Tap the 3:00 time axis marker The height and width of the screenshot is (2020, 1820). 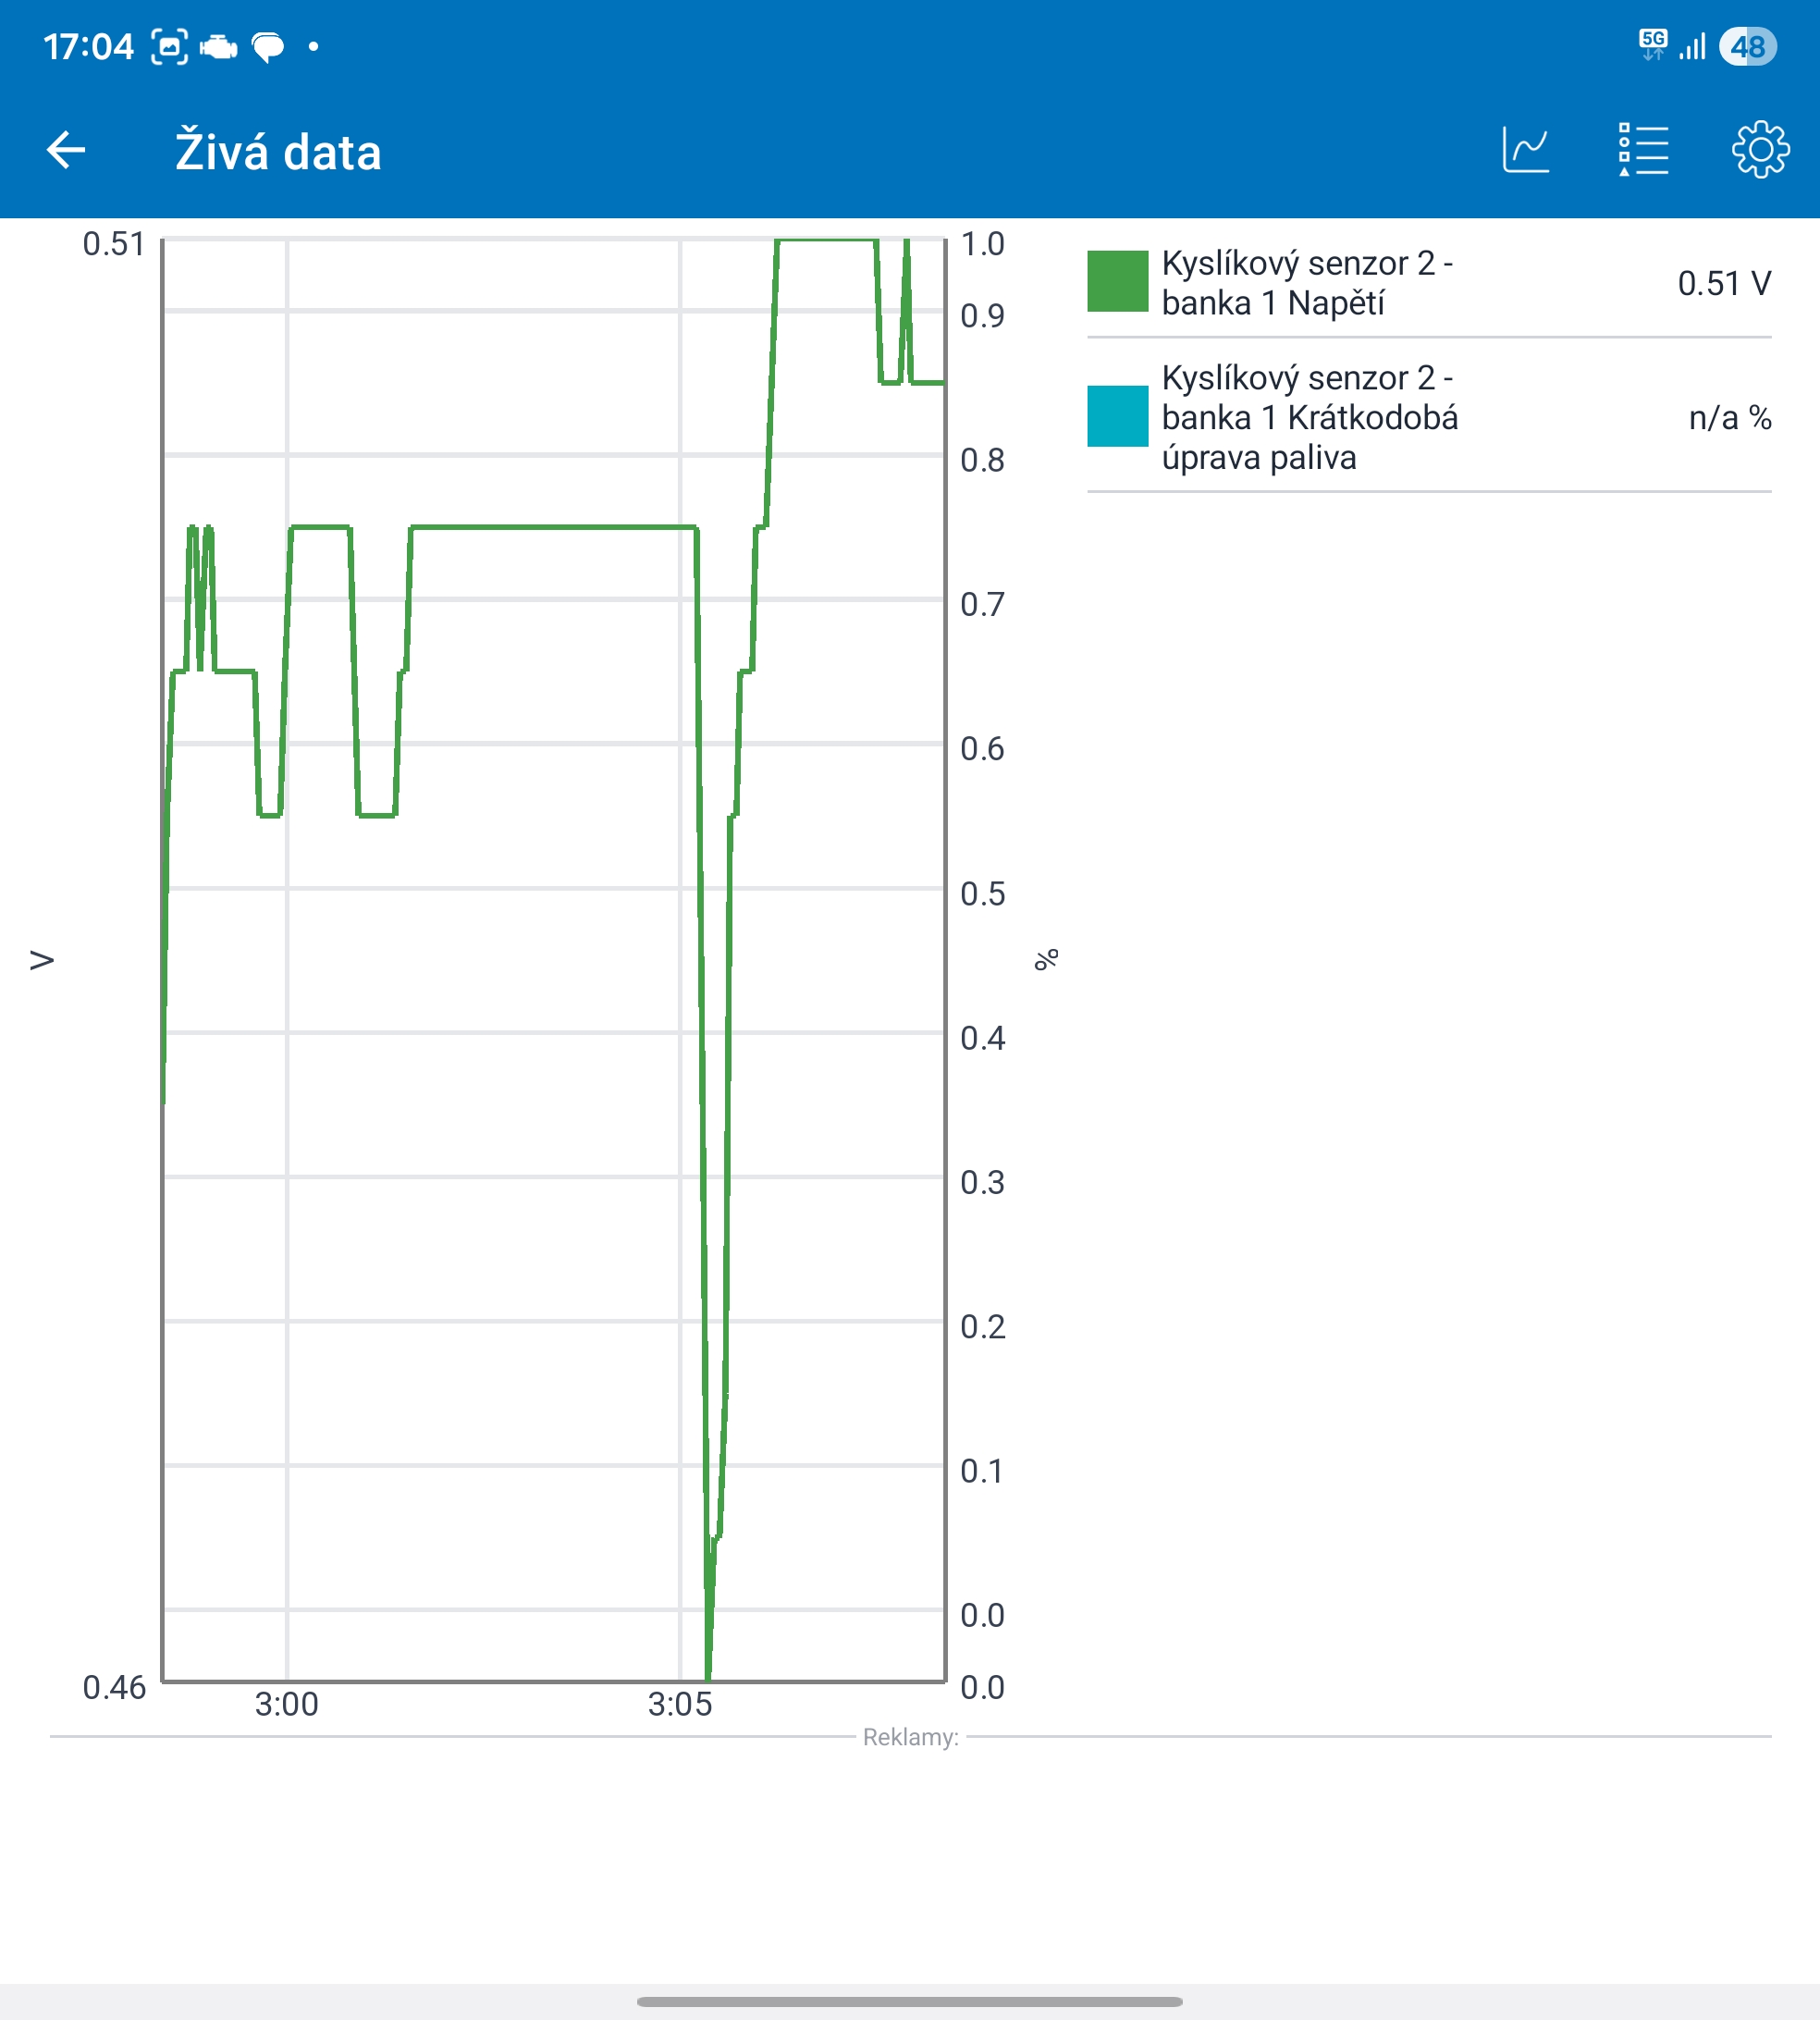click(x=286, y=1704)
